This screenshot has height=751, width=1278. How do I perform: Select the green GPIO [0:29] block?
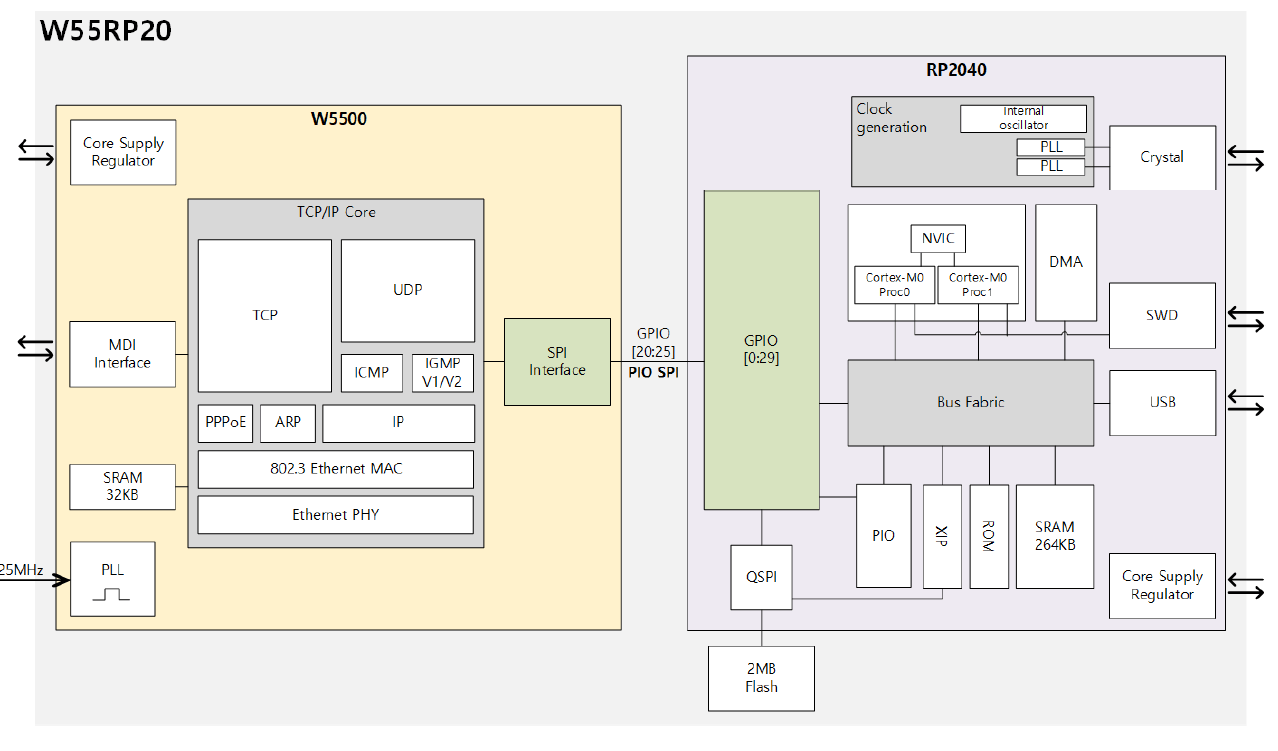pyautogui.click(x=761, y=350)
